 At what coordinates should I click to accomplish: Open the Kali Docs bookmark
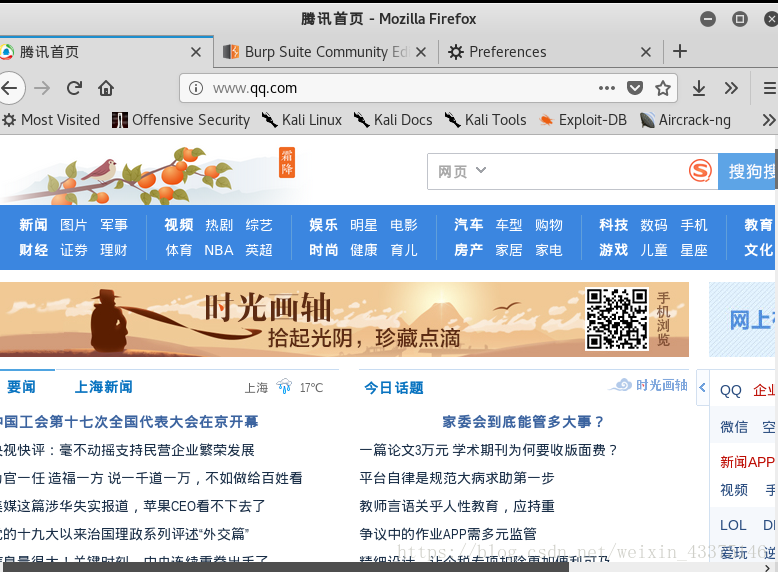392,120
